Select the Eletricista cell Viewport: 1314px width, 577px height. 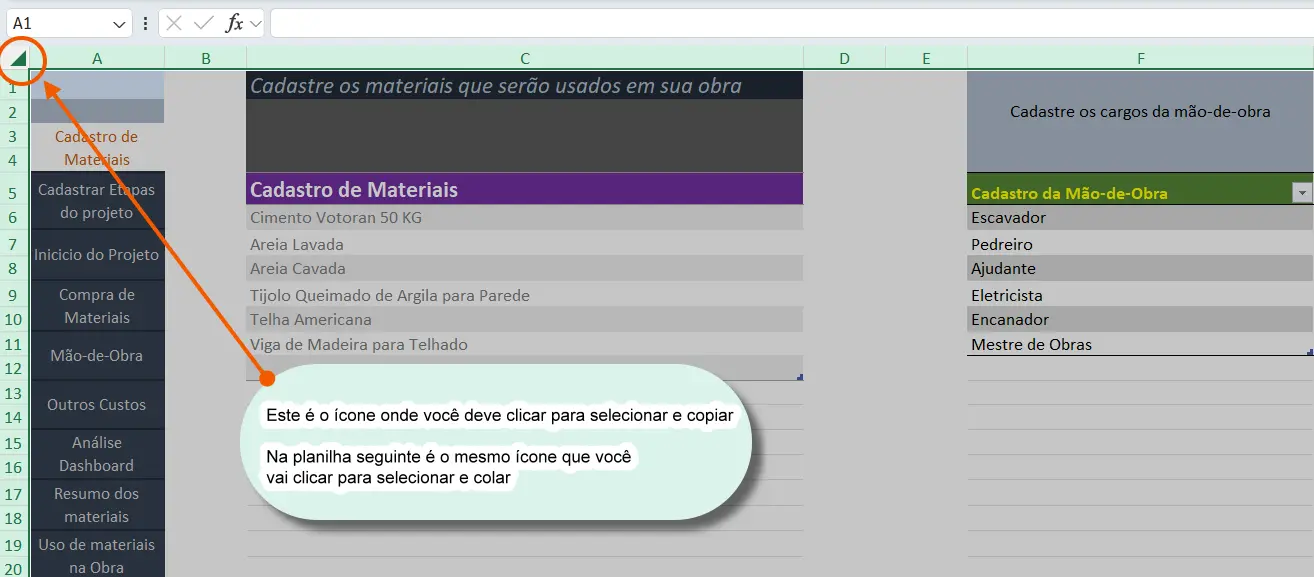click(1140, 295)
